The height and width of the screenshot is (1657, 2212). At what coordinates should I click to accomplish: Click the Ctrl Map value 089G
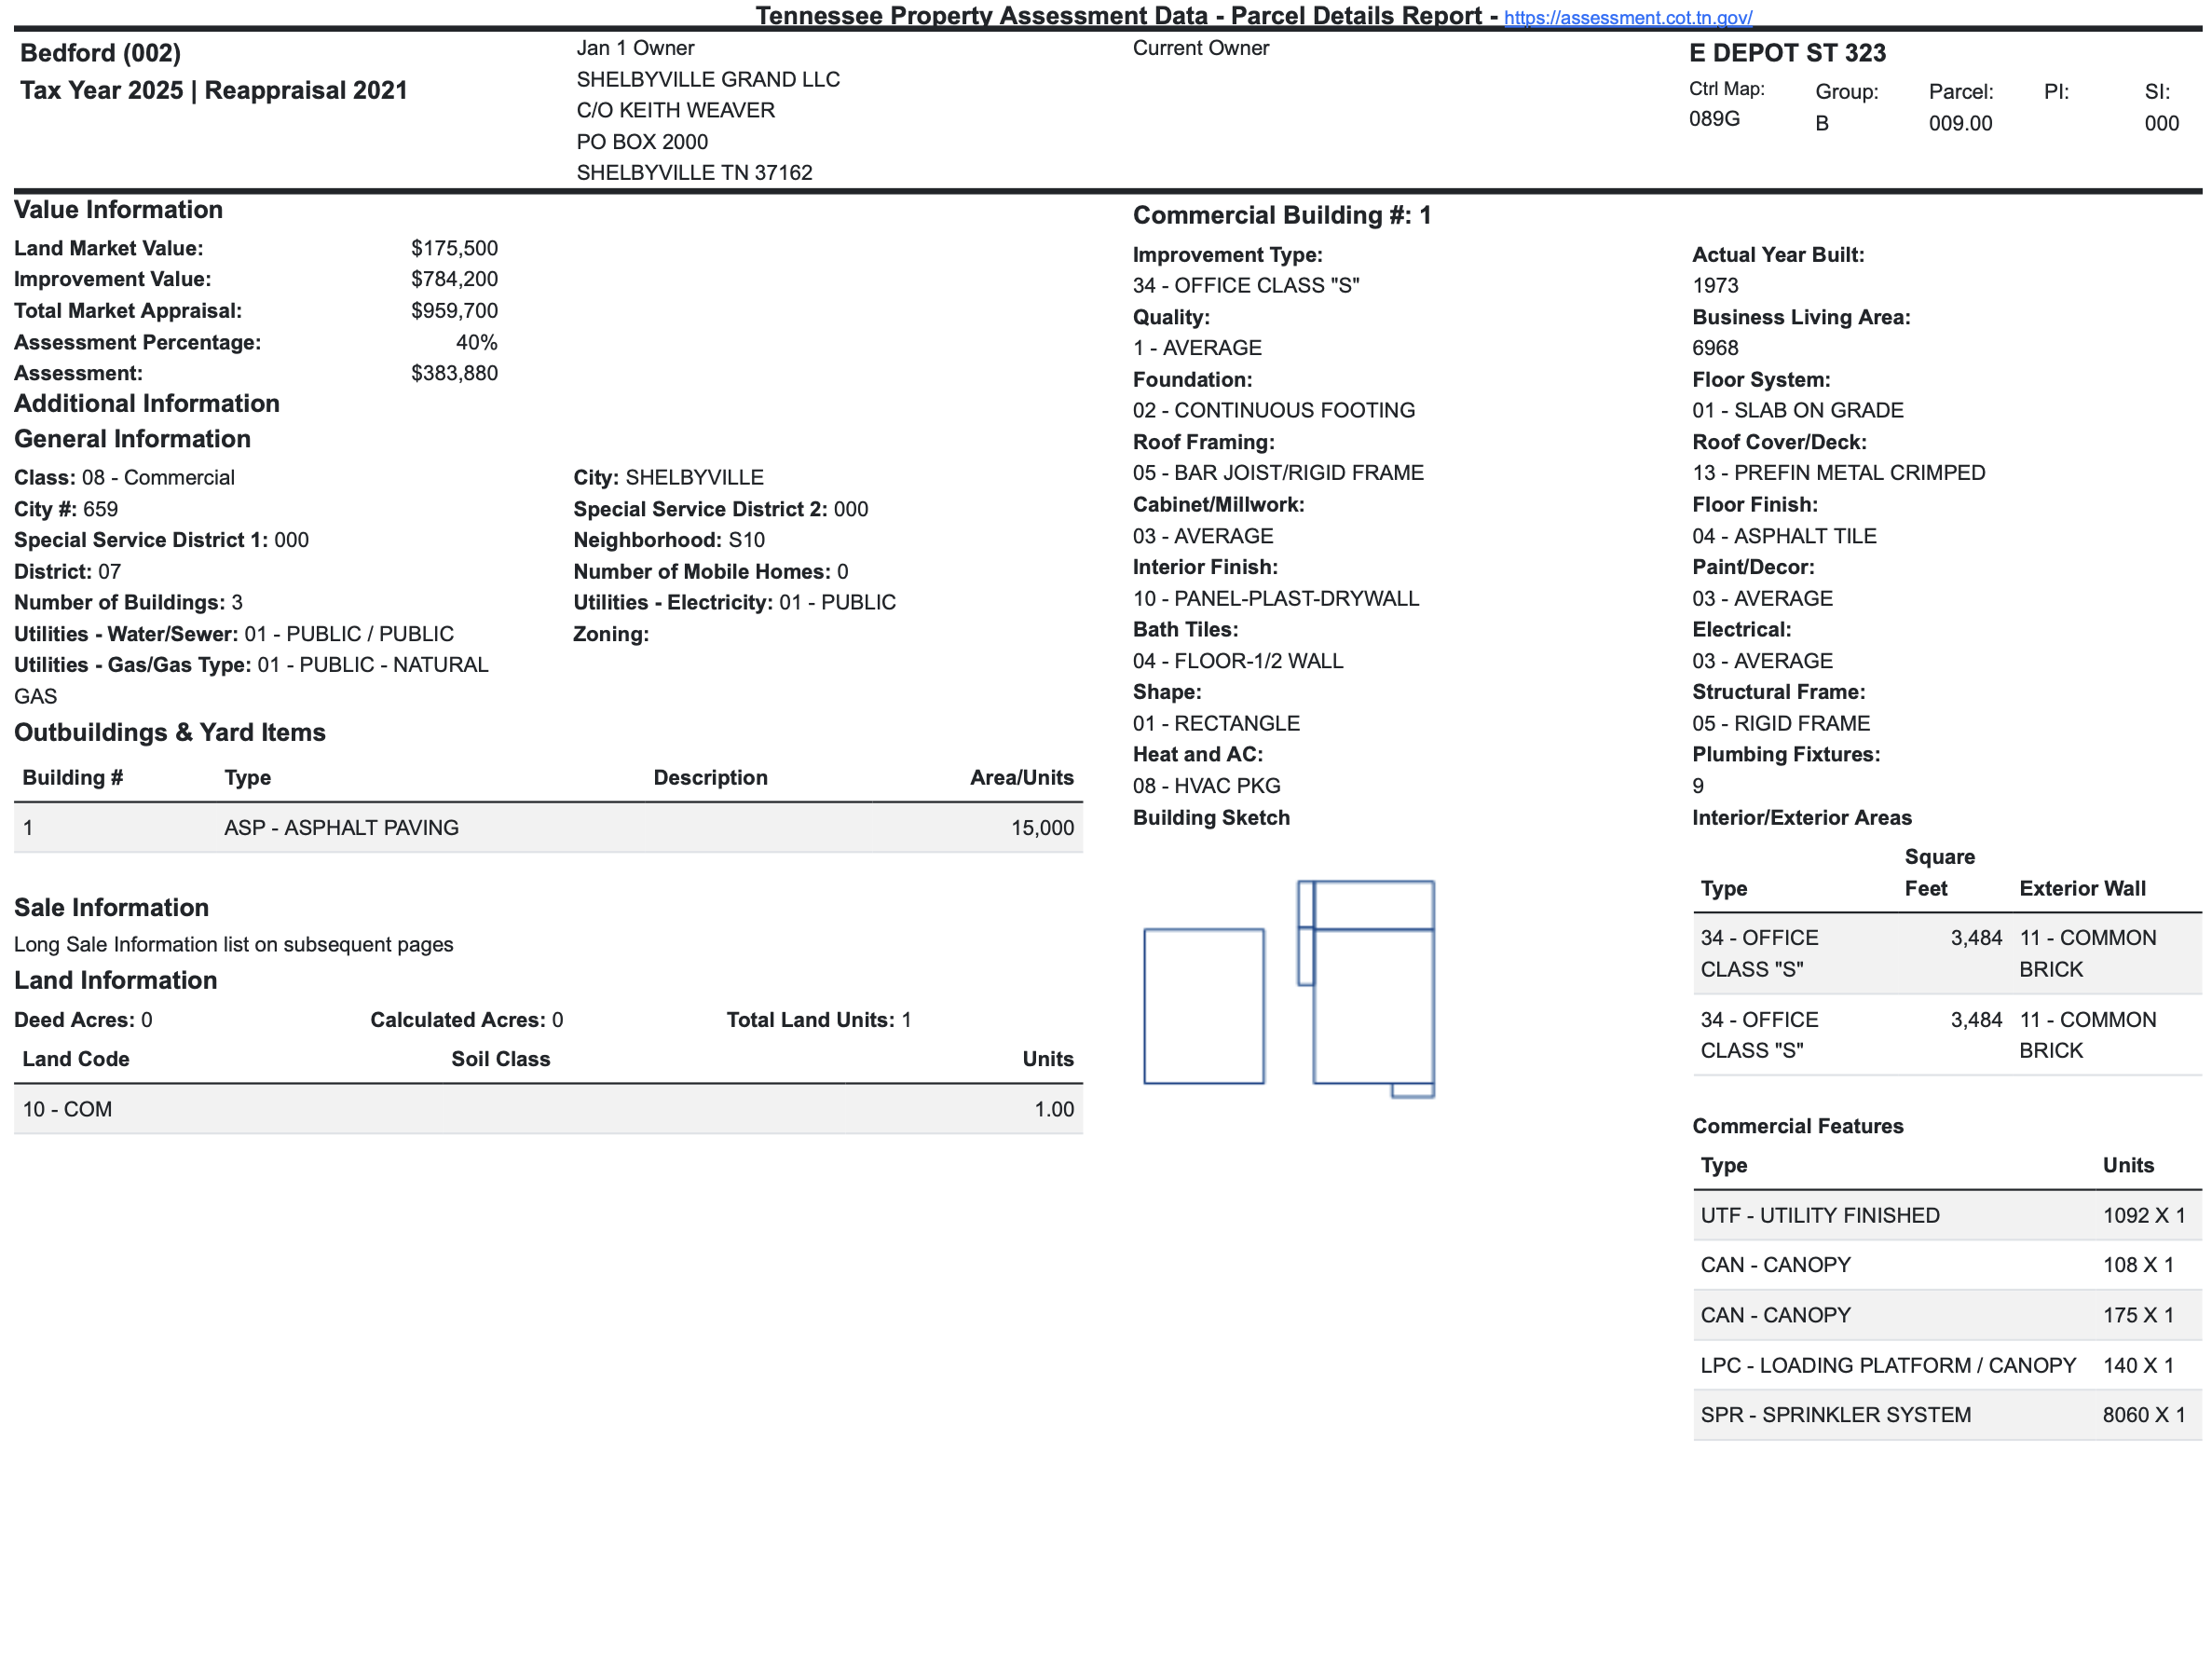(1713, 118)
